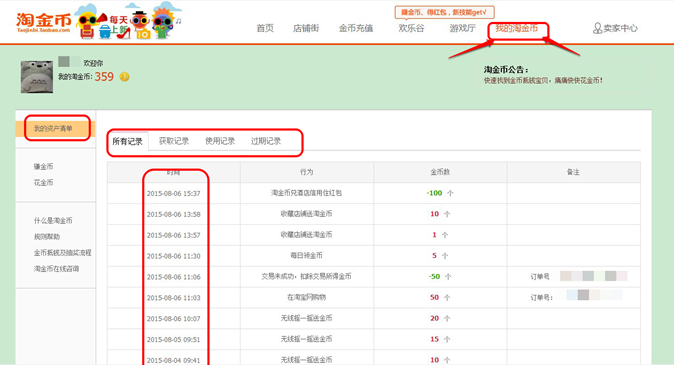Open 花金币 in the left sidebar
Viewport: 674px width, 365px height.
coord(43,183)
